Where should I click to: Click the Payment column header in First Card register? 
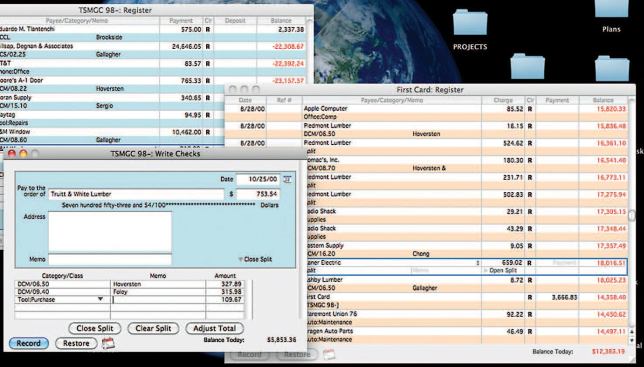pyautogui.click(x=557, y=101)
